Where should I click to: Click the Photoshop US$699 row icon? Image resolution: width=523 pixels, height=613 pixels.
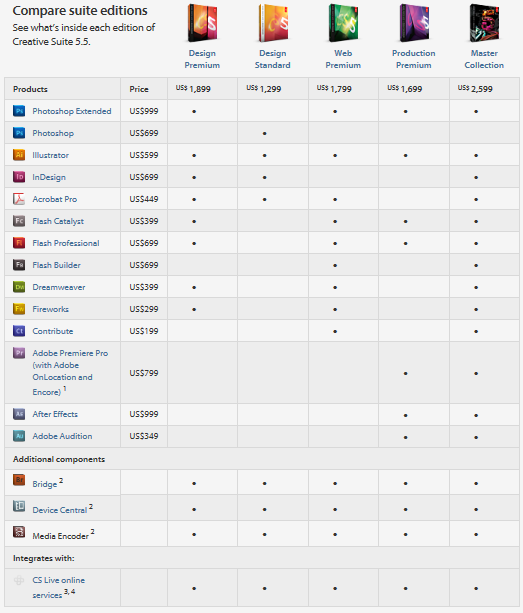tap(19, 133)
